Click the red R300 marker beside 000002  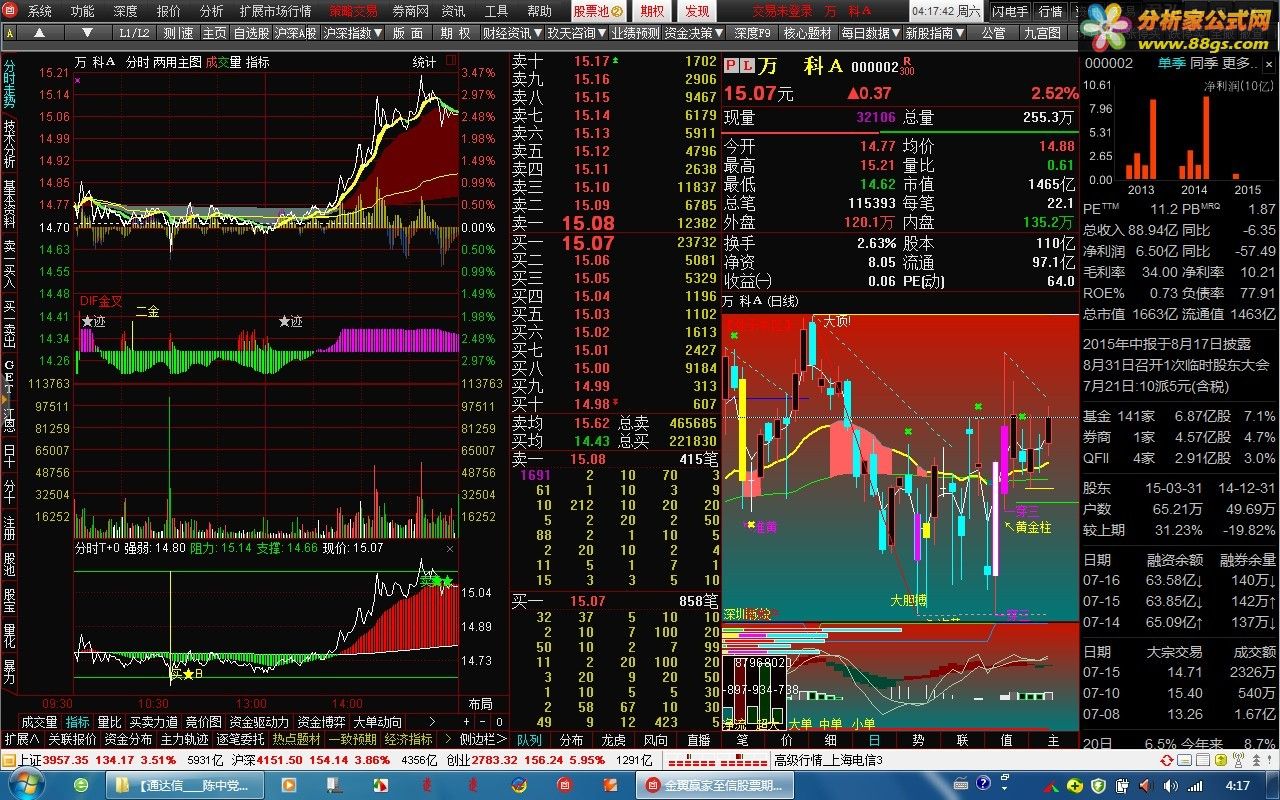pos(906,66)
